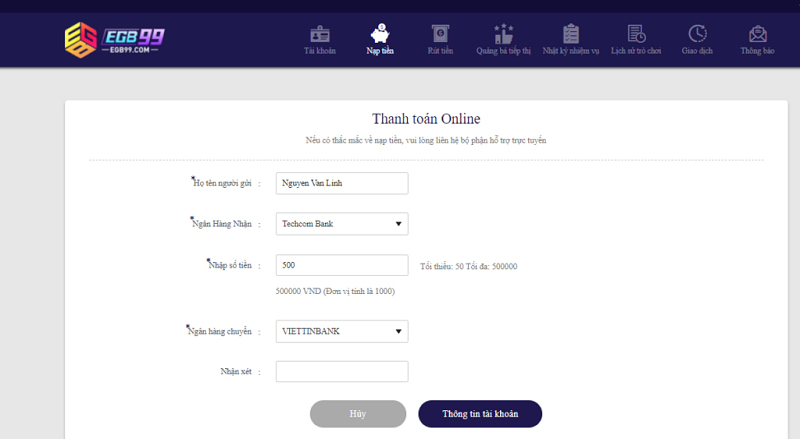The image size is (800, 439).
Task: Open the Thông báo menu label
Action: [x=757, y=50]
